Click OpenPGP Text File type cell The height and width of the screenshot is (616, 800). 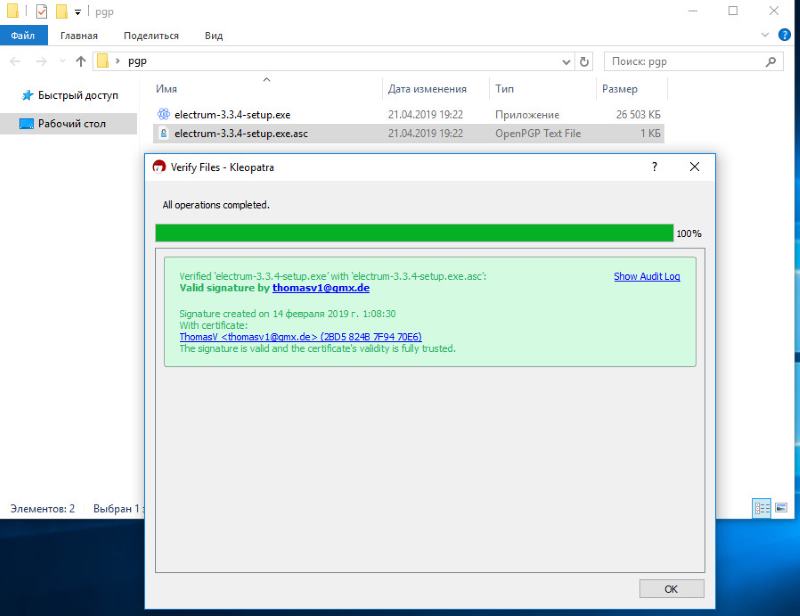pos(538,134)
